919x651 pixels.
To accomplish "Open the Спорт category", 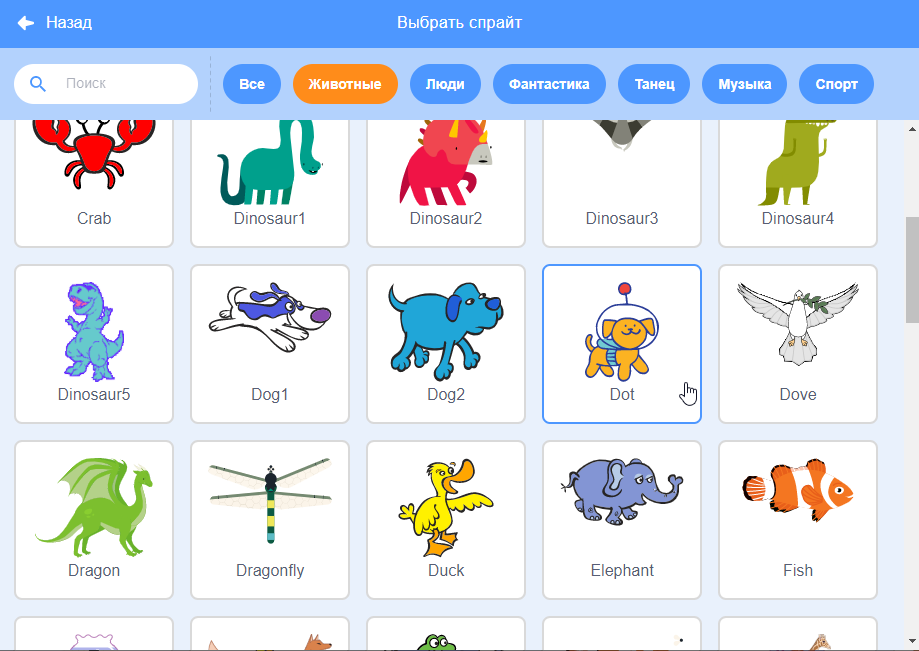I will pos(836,84).
